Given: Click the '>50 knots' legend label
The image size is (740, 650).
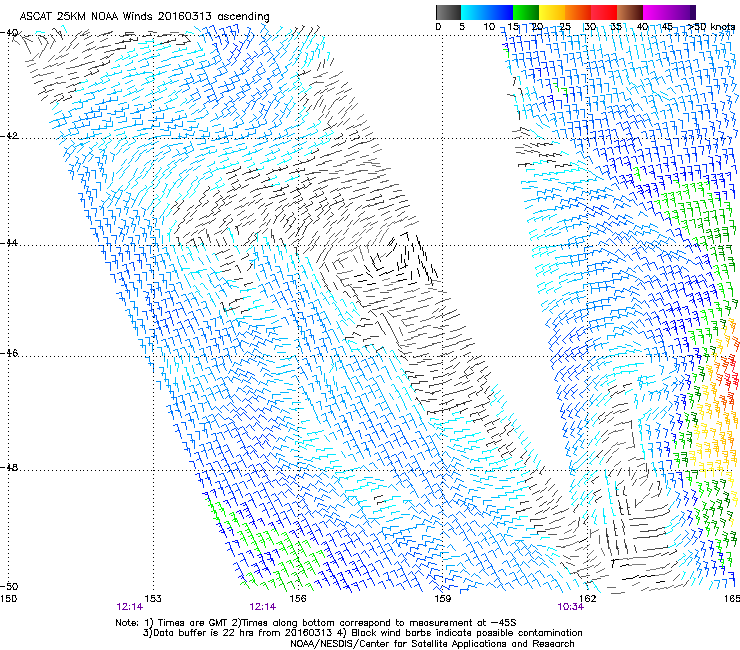Looking at the screenshot, I should [712, 27].
